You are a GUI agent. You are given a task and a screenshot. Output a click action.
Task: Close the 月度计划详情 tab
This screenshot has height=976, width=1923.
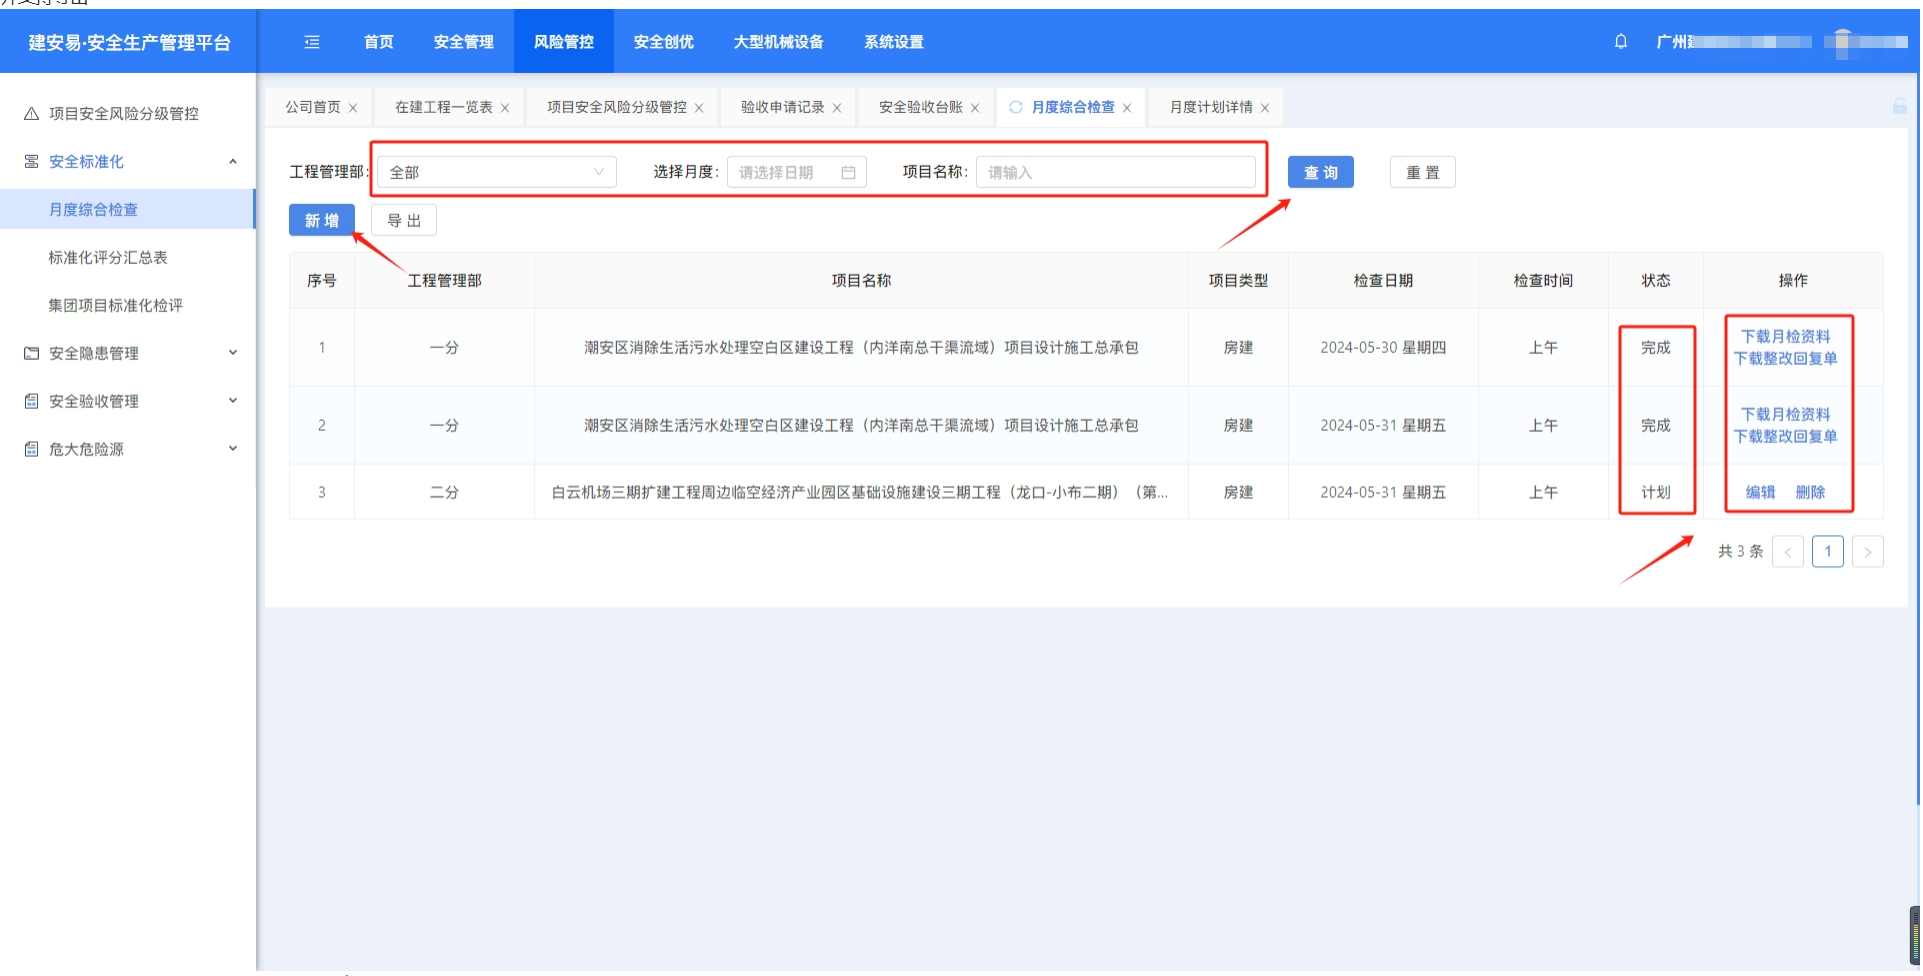1265,108
